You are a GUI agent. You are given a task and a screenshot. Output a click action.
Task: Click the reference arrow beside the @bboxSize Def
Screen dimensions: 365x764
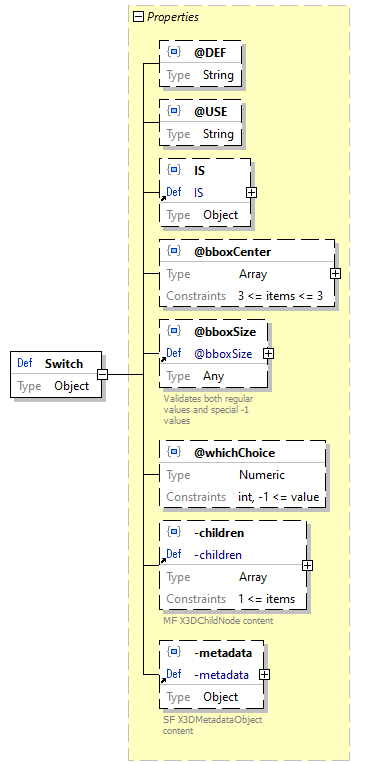pos(163,360)
